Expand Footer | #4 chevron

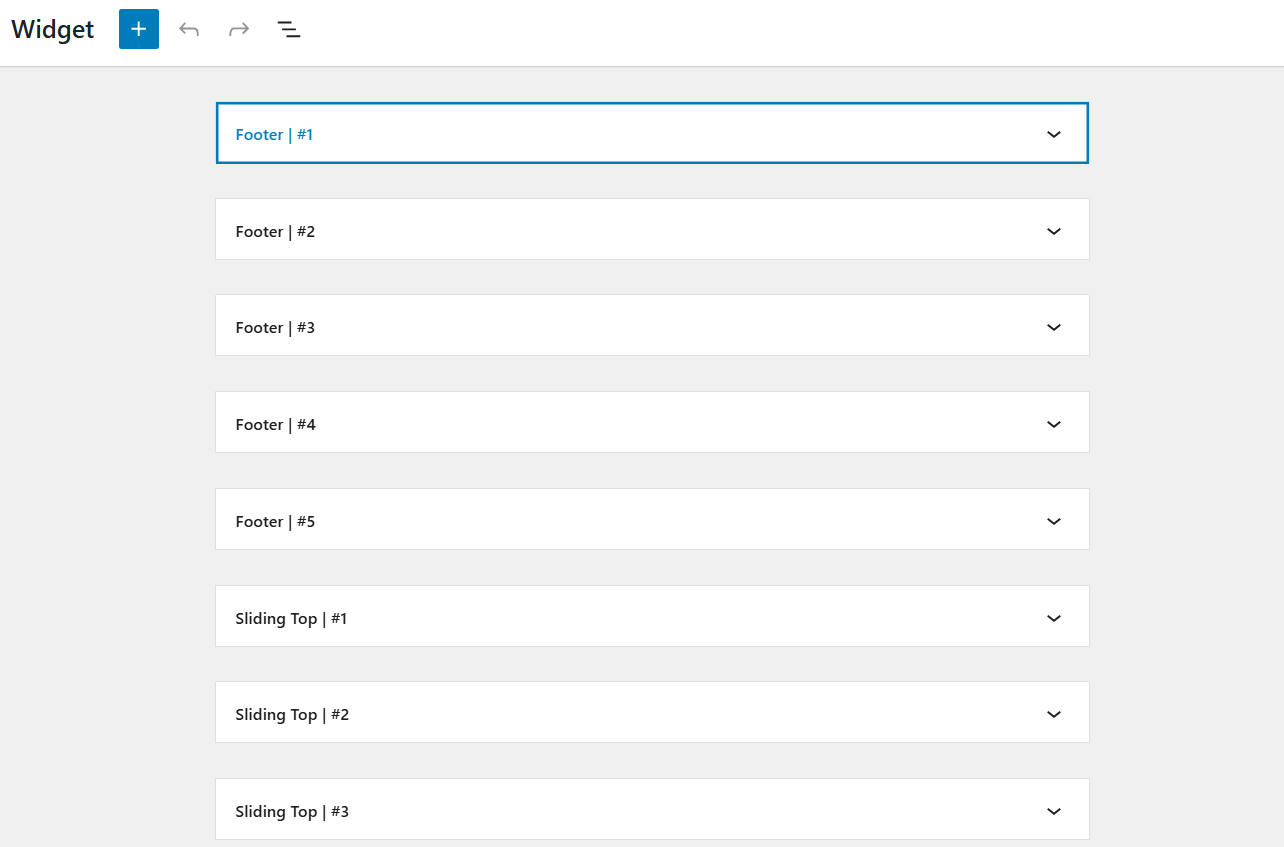click(1053, 424)
